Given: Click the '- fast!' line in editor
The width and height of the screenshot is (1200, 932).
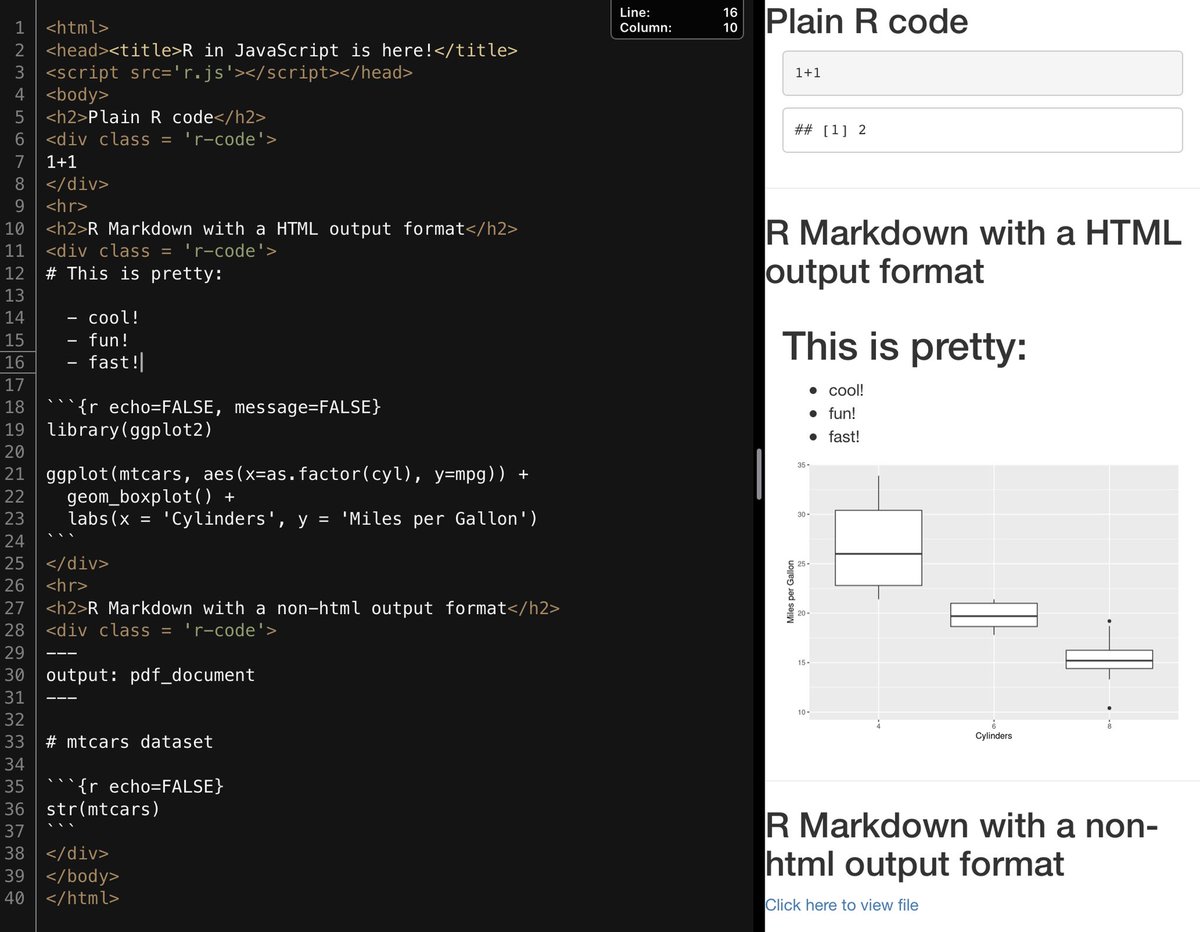Looking at the screenshot, I should point(103,362).
